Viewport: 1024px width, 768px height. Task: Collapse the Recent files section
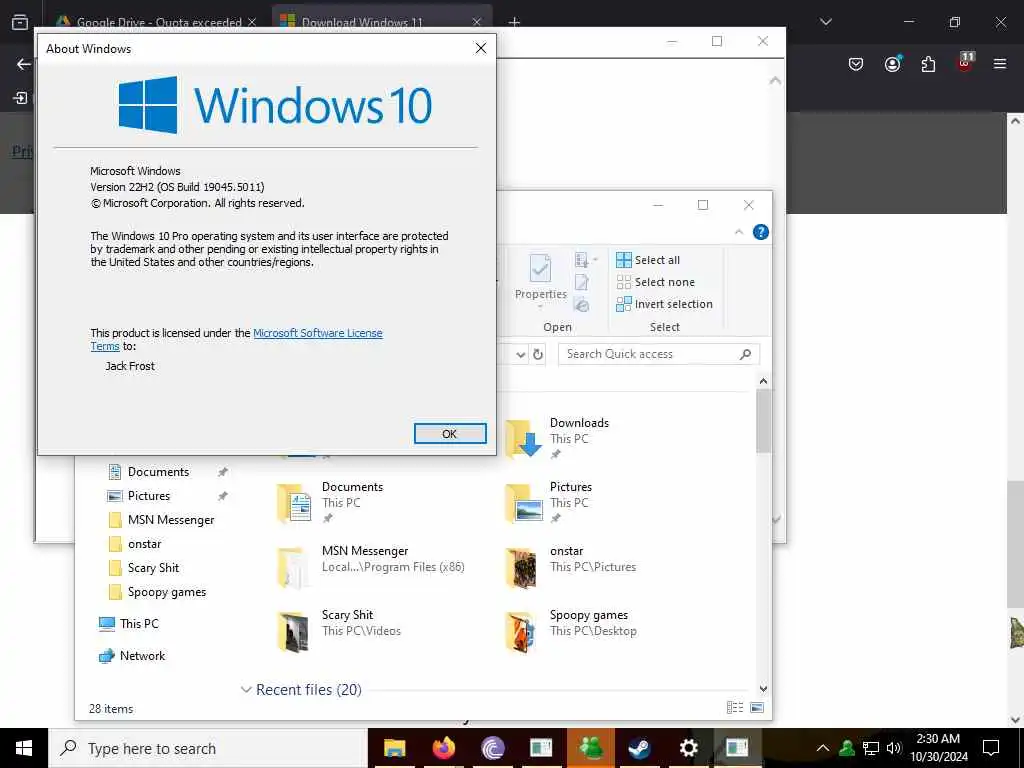pyautogui.click(x=246, y=690)
